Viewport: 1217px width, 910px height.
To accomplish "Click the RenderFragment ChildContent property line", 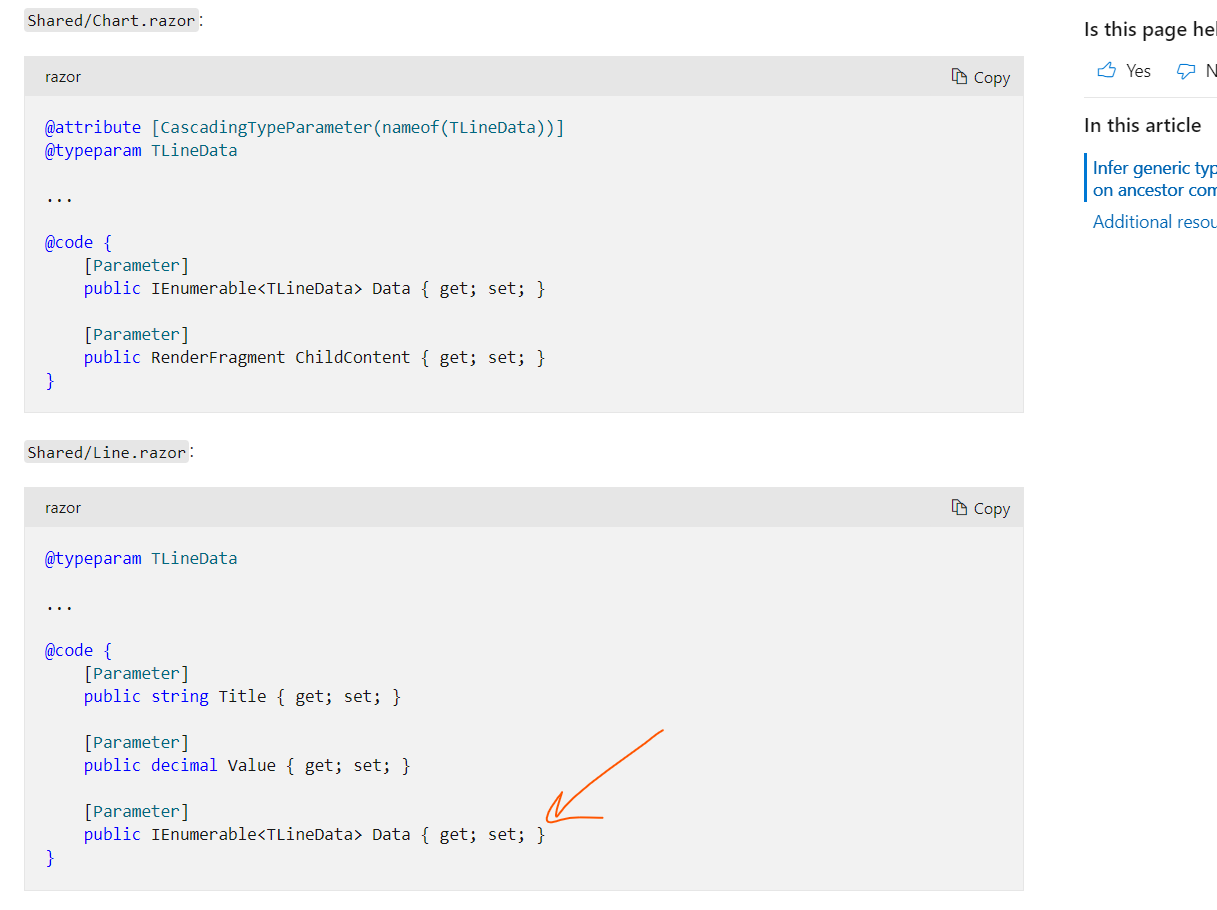I will point(315,357).
